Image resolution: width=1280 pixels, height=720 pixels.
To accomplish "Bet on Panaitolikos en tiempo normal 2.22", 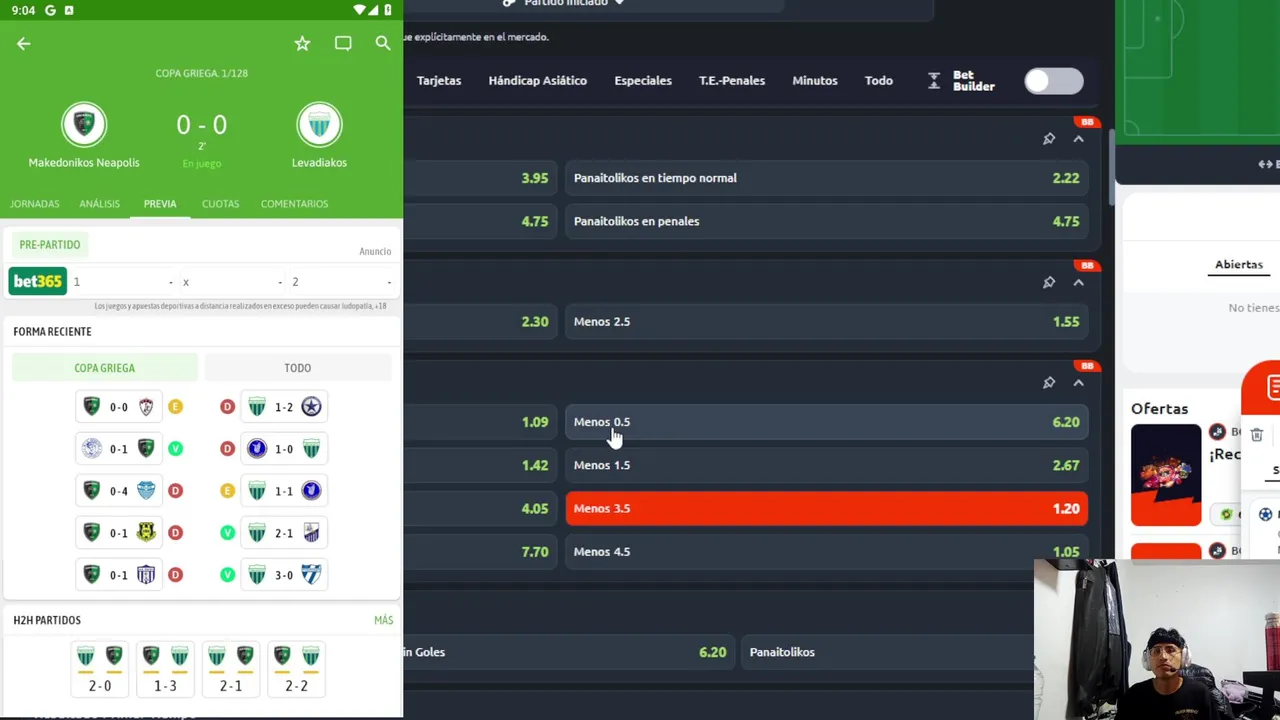I will 827,178.
